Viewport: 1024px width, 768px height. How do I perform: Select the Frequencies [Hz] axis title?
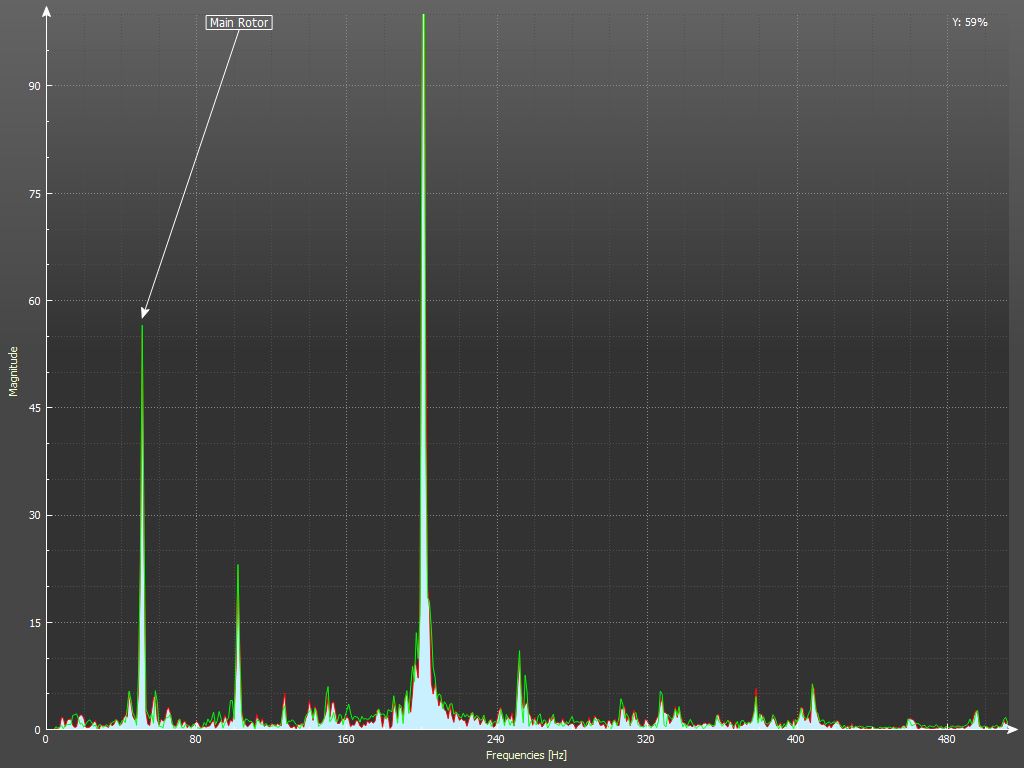click(x=527, y=755)
